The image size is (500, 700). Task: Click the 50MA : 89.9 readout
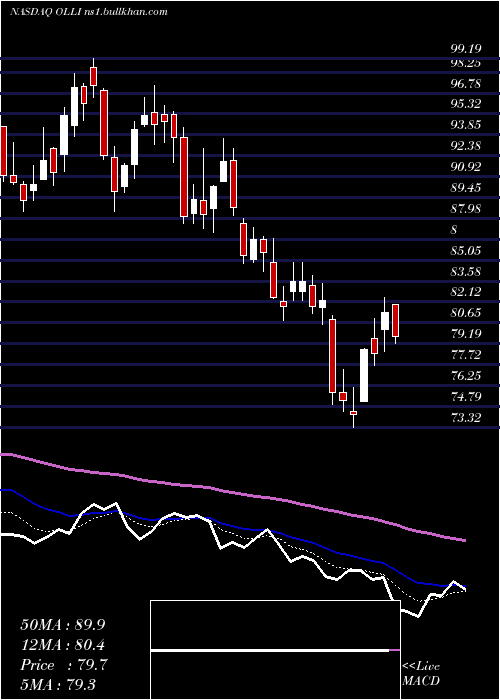tap(62, 625)
